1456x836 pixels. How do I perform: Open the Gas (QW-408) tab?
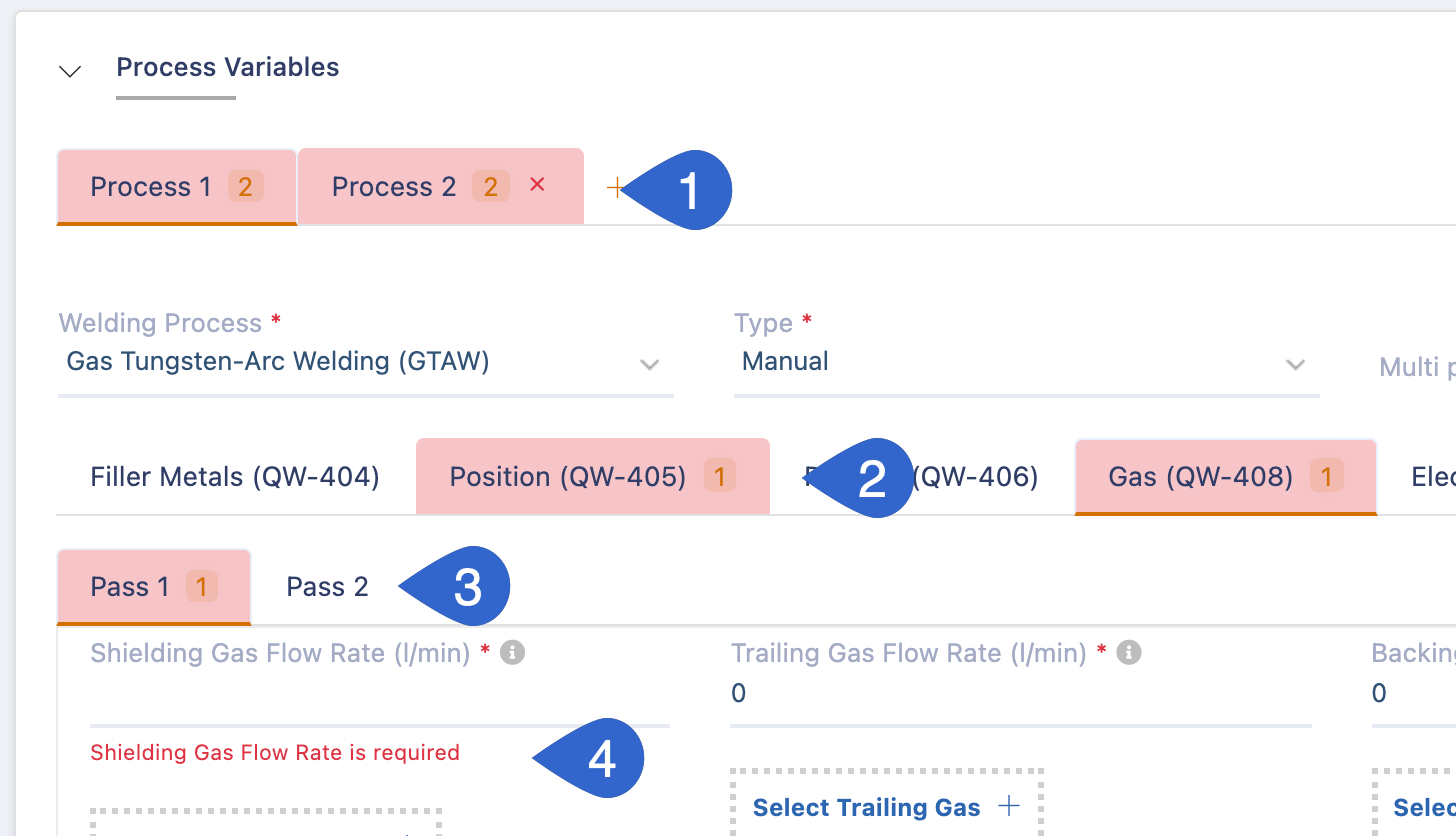pos(1226,477)
